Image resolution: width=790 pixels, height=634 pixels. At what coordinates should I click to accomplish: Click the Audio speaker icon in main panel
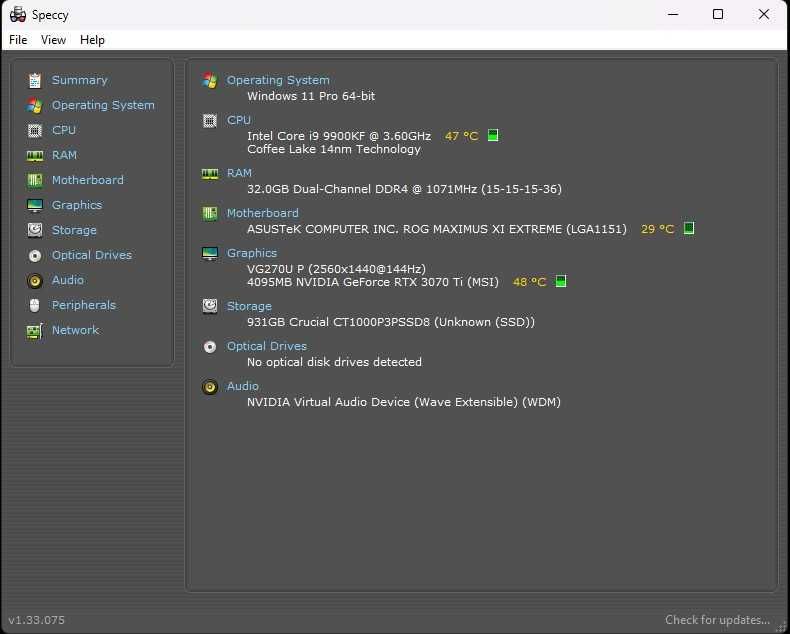click(210, 387)
